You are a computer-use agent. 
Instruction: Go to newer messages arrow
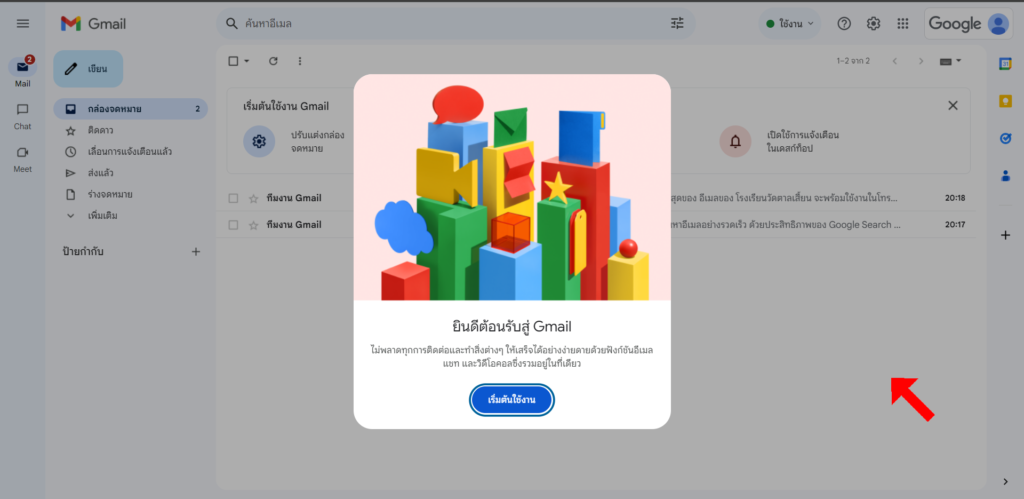coord(895,61)
